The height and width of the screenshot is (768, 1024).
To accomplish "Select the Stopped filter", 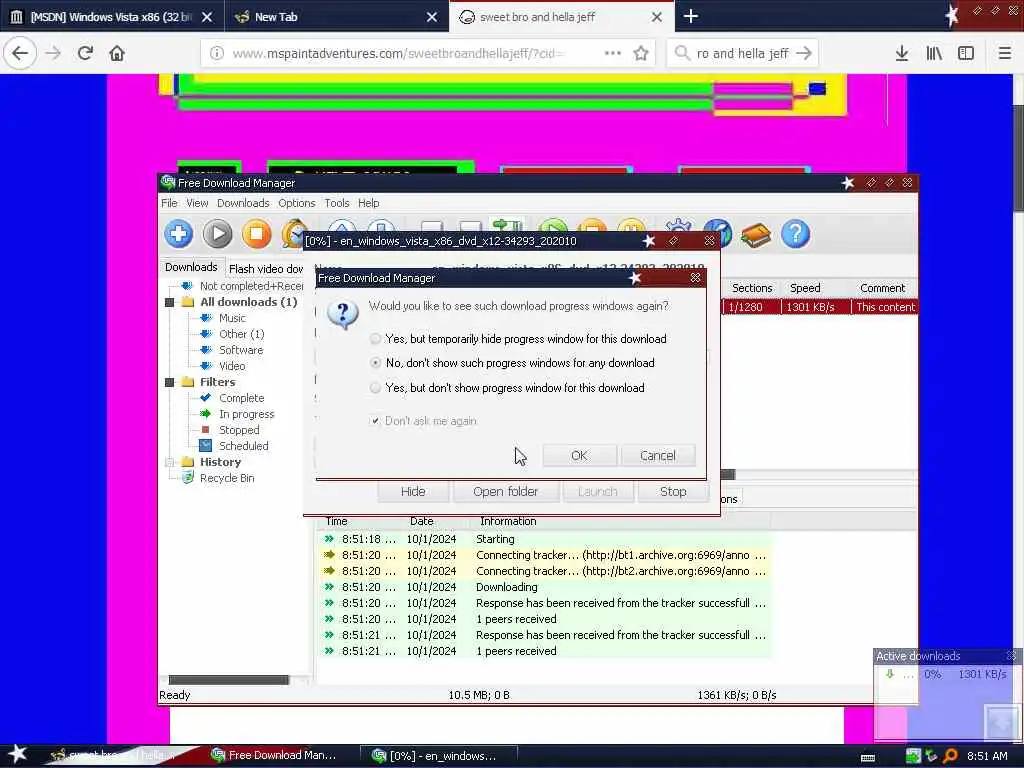I will point(239,430).
